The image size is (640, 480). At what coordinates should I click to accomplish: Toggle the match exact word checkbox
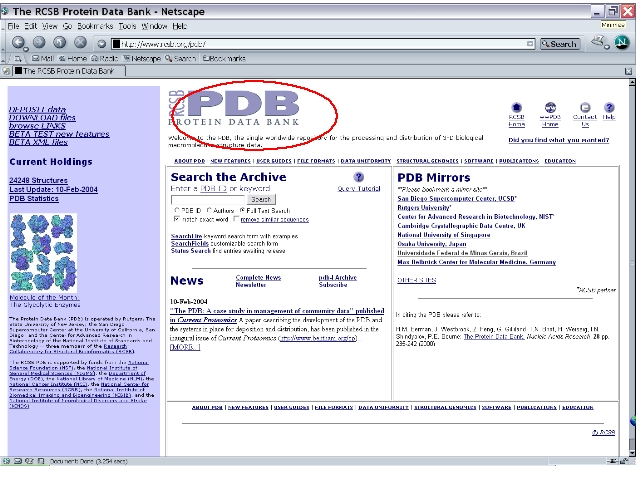pyautogui.click(x=177, y=218)
